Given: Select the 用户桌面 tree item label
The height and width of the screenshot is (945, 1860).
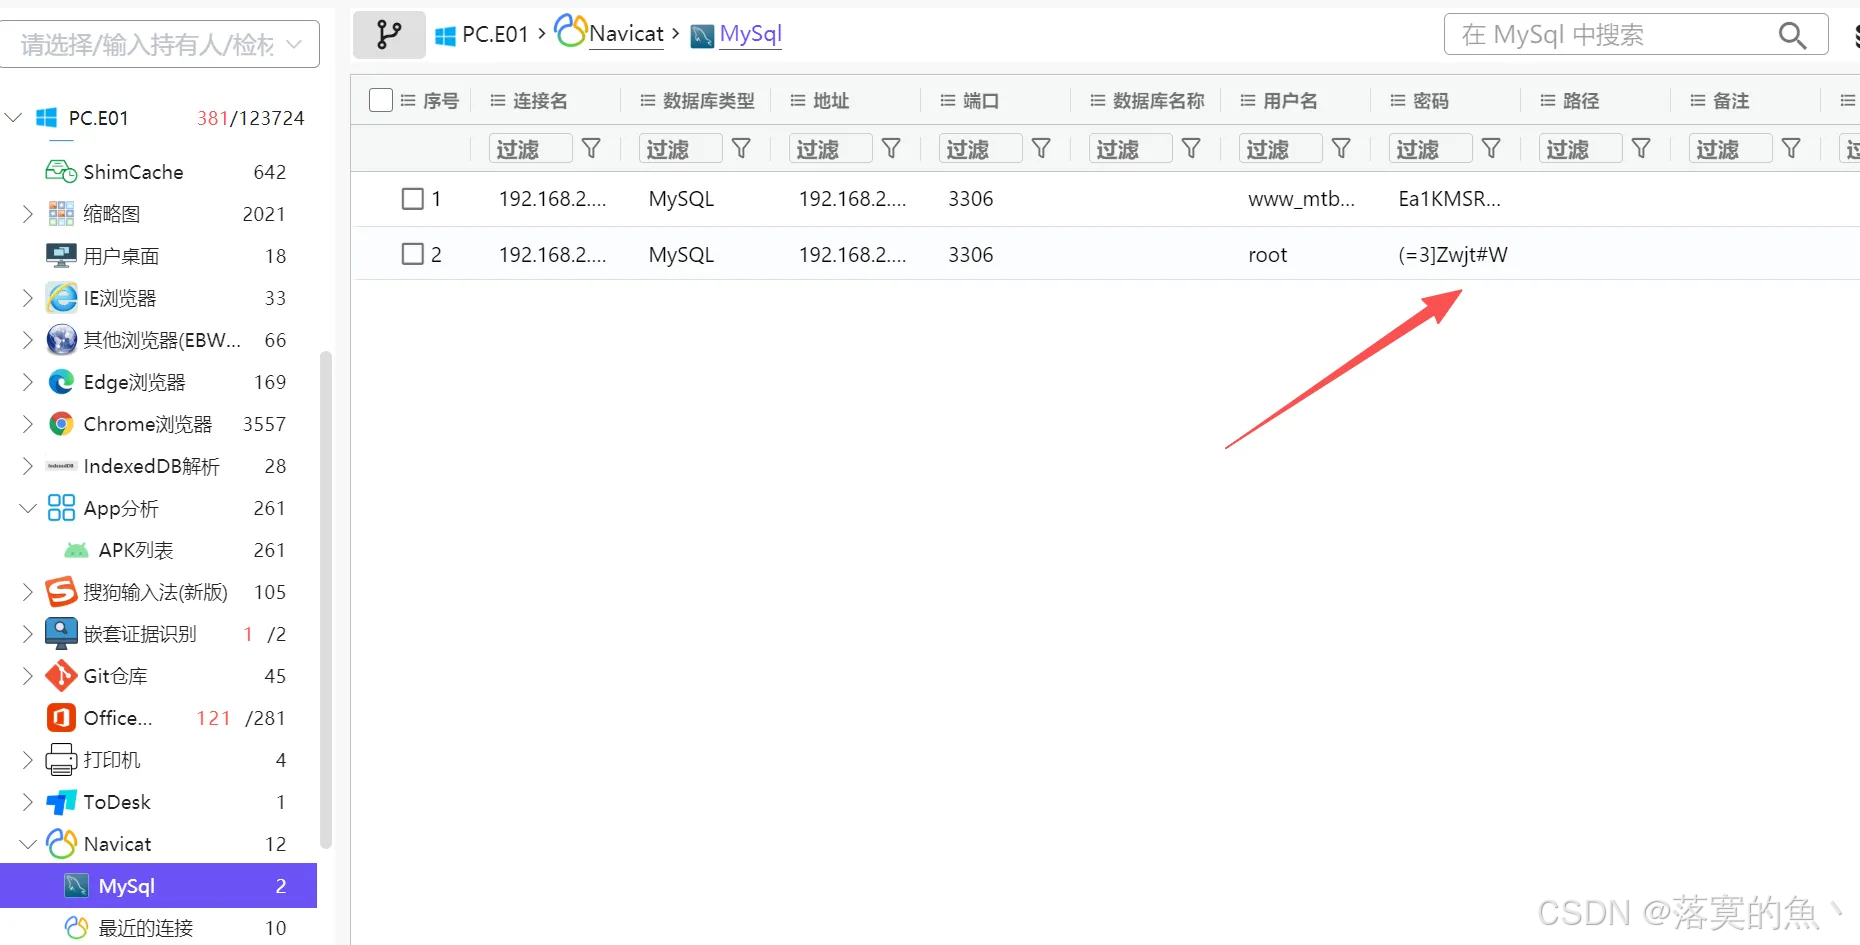Looking at the screenshot, I should pos(121,256).
